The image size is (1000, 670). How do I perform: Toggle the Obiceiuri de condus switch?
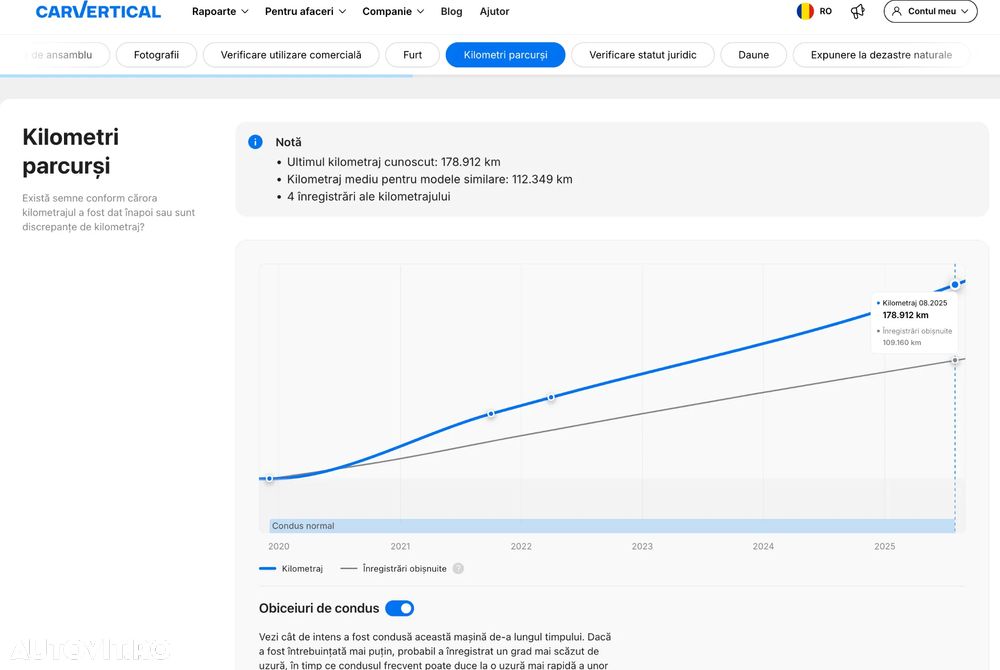(x=399, y=608)
